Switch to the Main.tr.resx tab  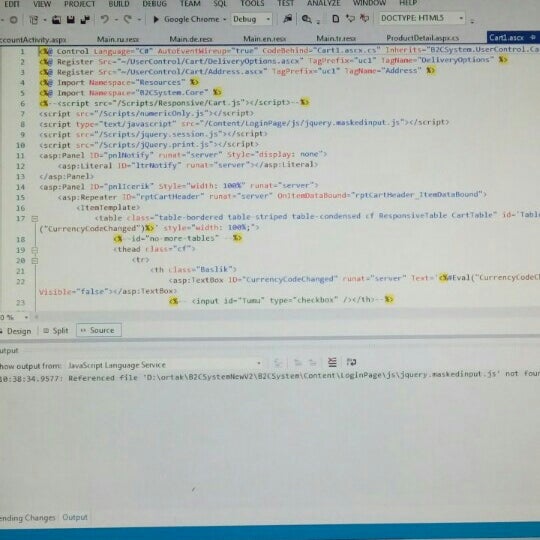tap(336, 38)
